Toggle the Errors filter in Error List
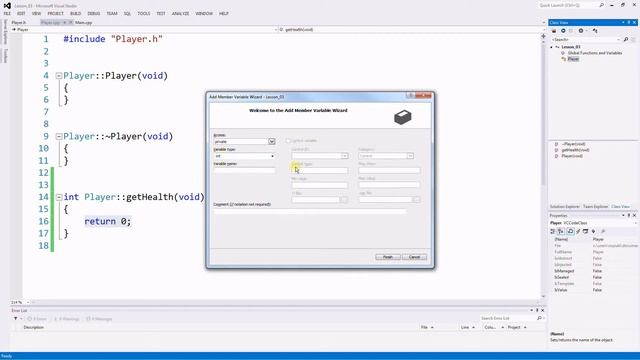 point(37,319)
